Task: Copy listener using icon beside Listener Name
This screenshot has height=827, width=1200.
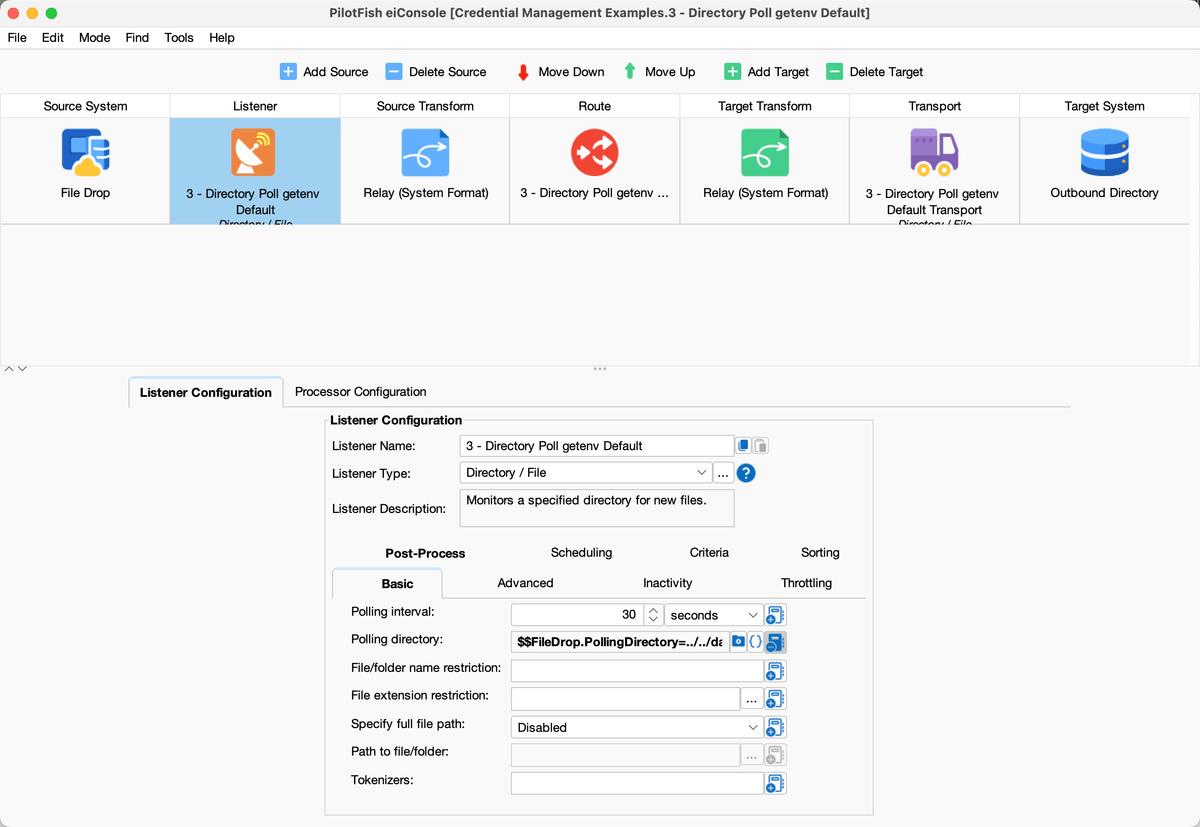Action: (x=744, y=446)
